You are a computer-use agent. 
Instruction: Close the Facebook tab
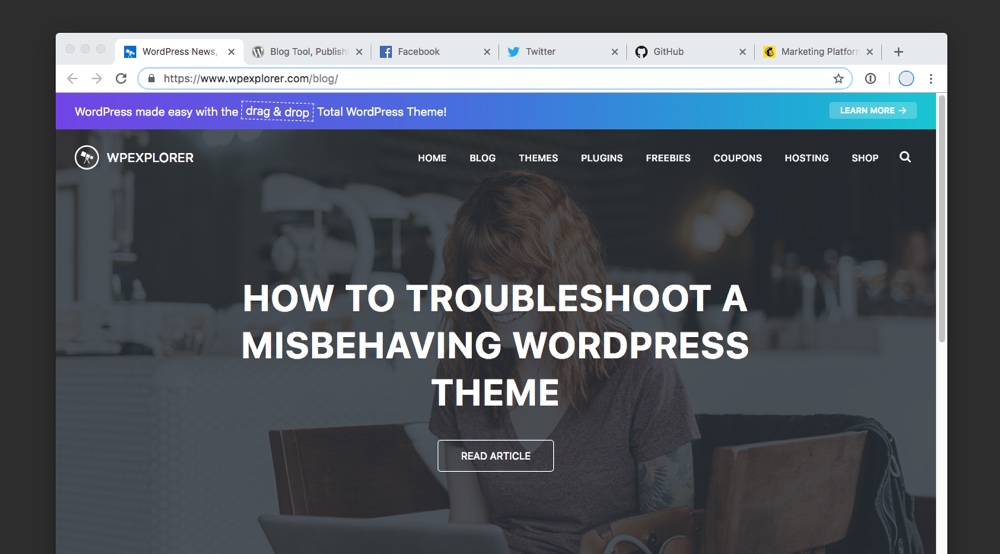[x=487, y=52]
